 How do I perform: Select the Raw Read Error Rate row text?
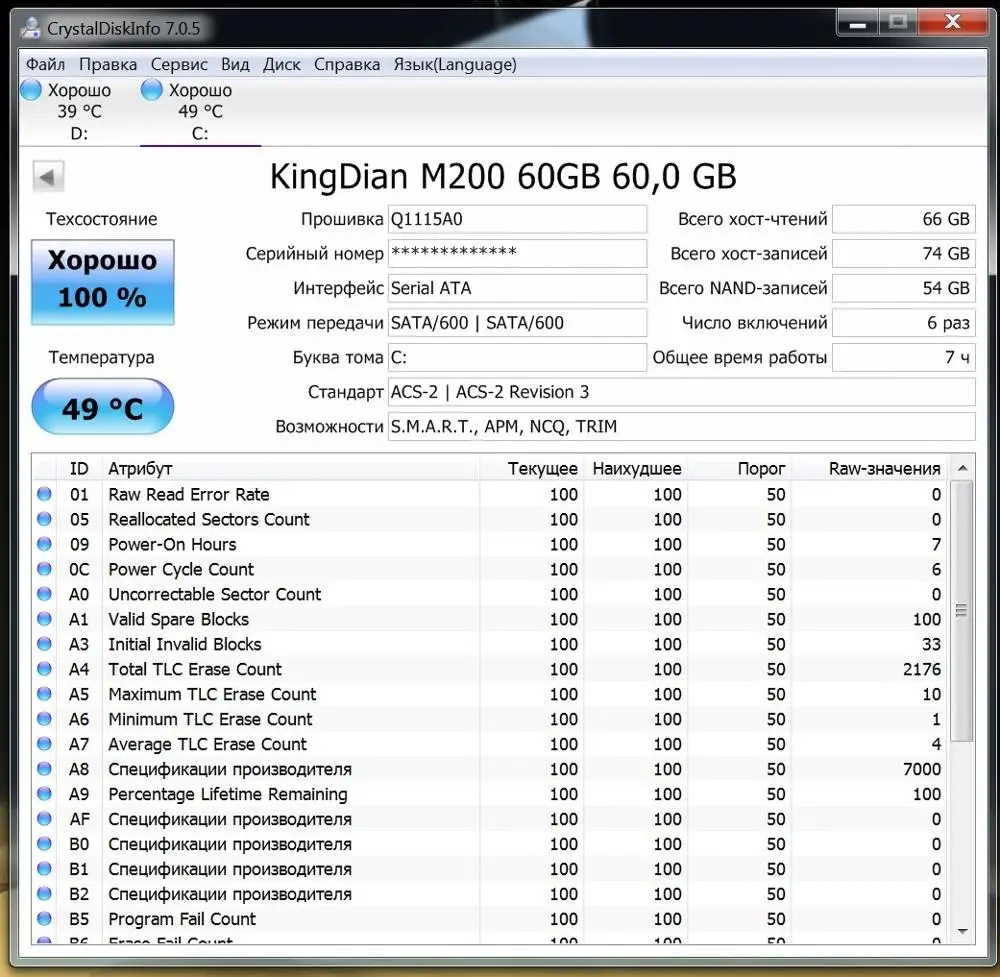click(189, 494)
